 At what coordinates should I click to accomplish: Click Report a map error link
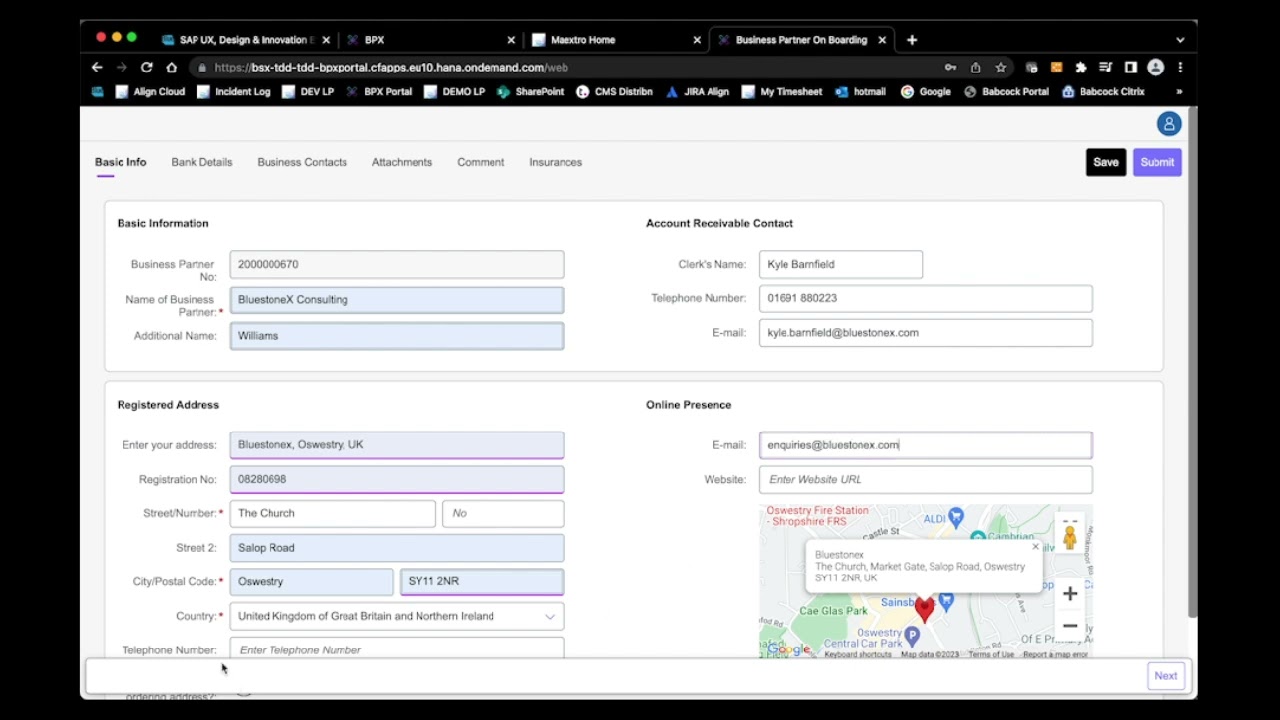pyautogui.click(x=1055, y=654)
